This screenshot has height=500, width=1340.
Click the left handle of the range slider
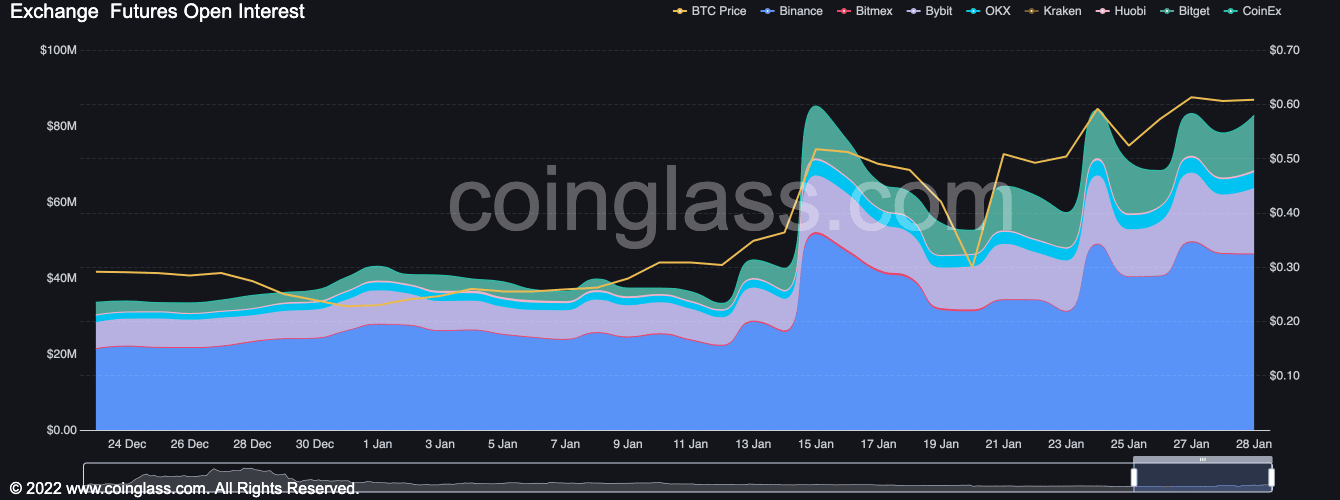[x=1134, y=476]
